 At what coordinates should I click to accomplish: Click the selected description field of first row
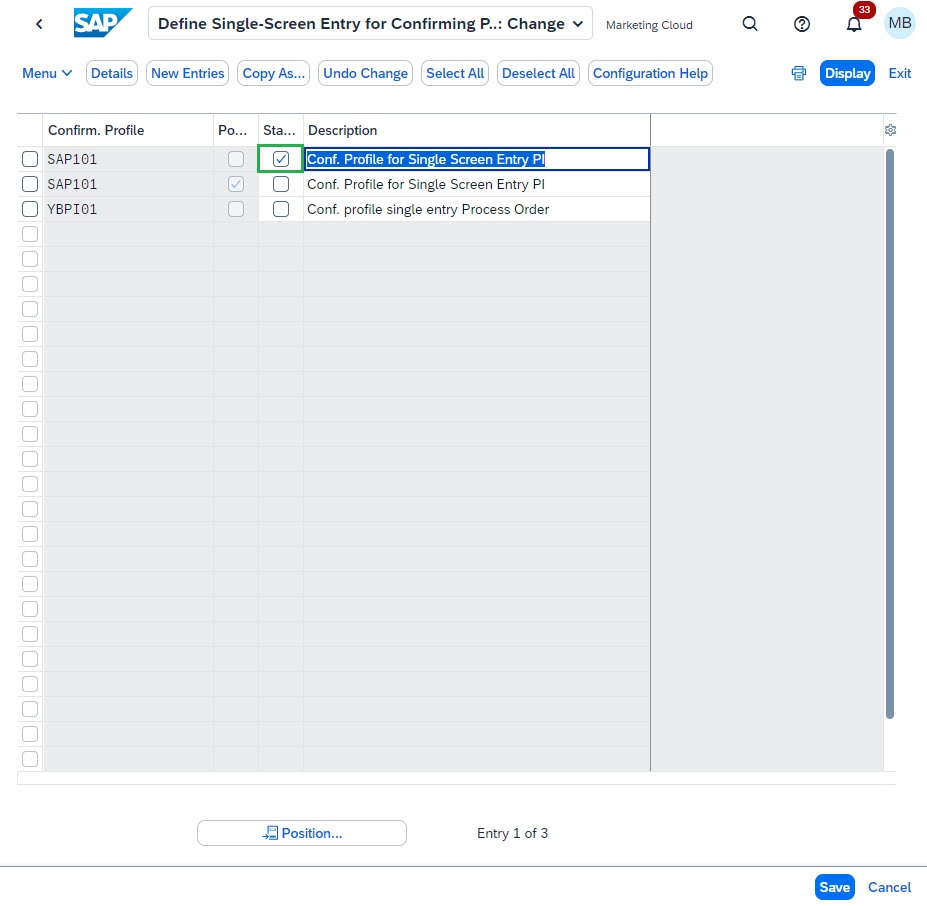(x=477, y=159)
